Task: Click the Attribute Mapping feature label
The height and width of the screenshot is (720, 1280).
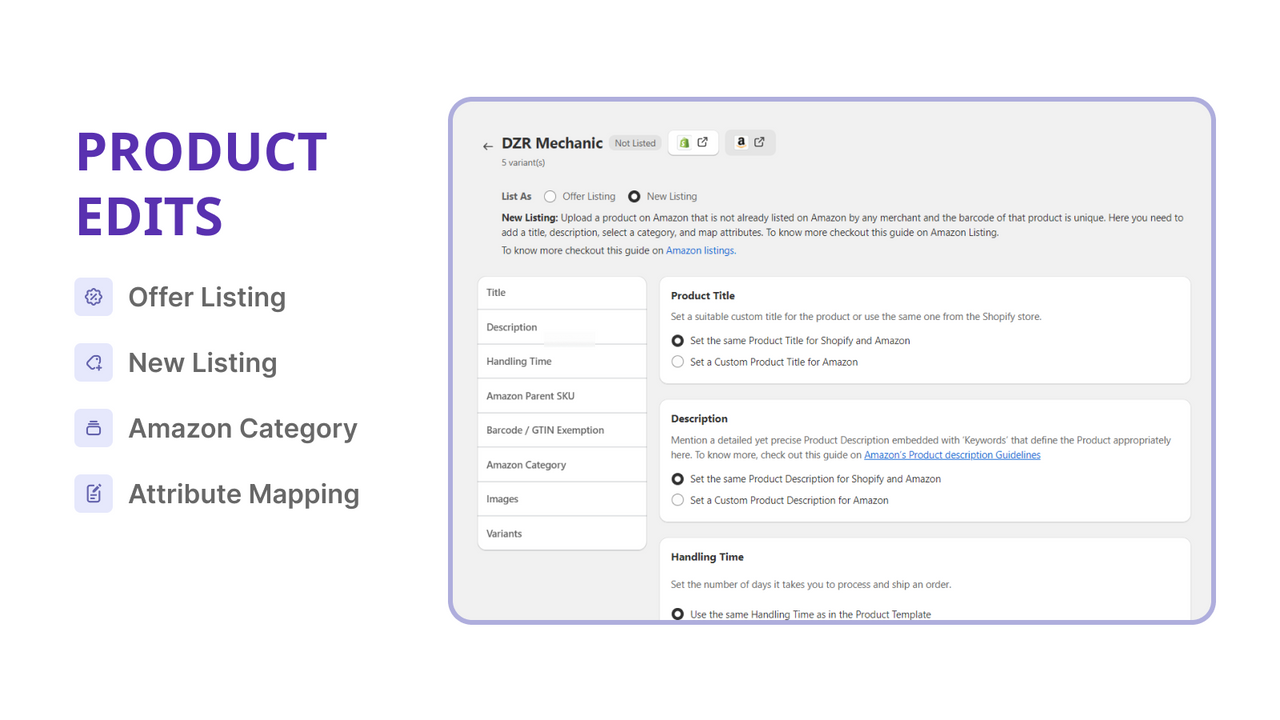Action: click(244, 494)
